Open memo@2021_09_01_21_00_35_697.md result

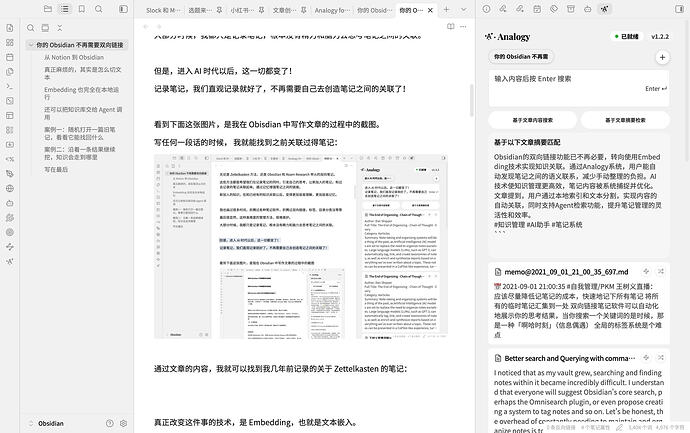pyautogui.click(x=566, y=272)
